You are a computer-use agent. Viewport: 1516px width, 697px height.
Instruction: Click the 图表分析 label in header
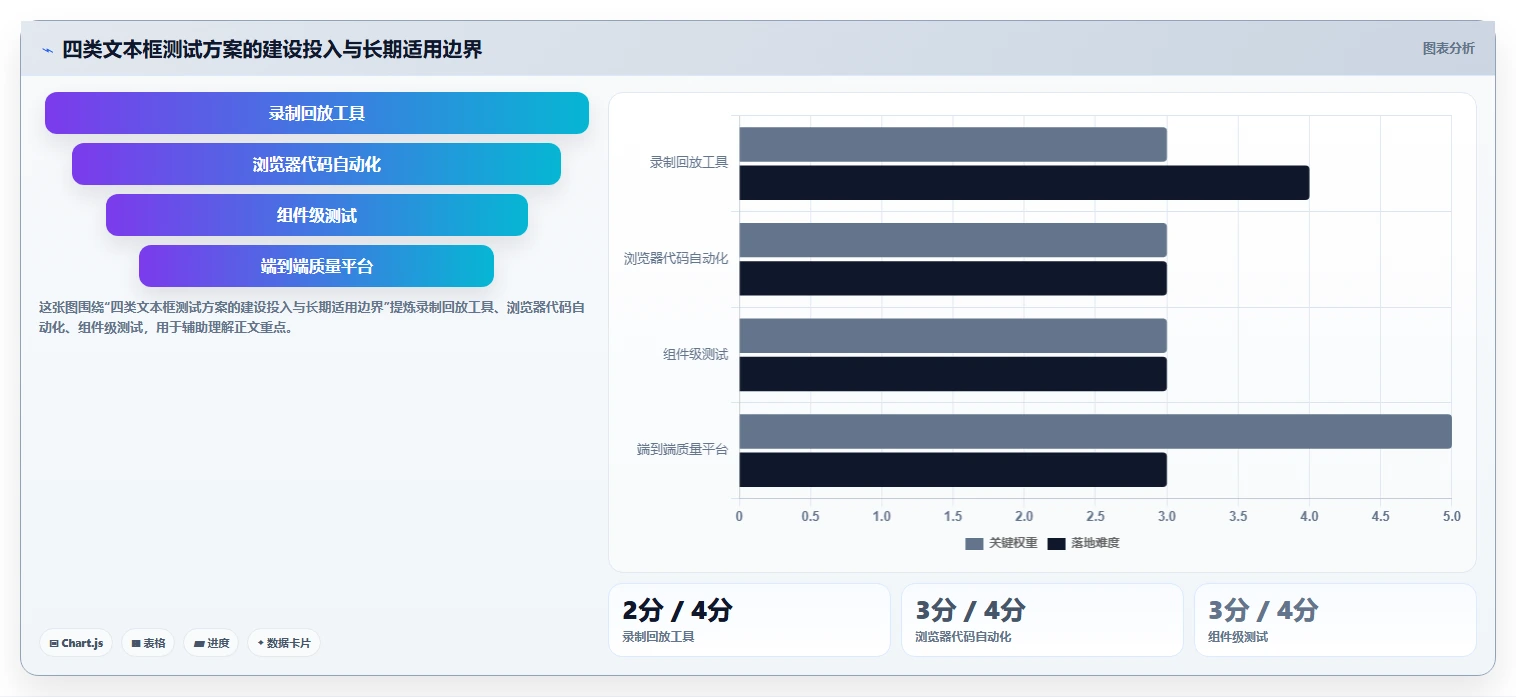click(x=1448, y=48)
